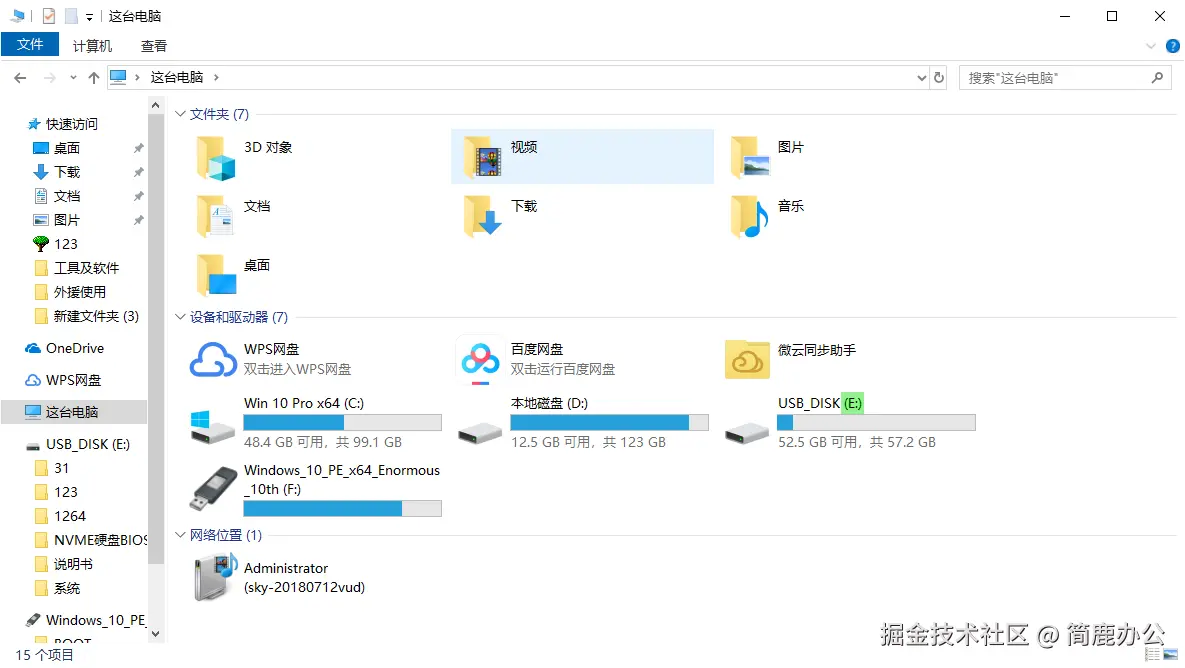Go up one level with the up arrow
The width and height of the screenshot is (1185, 668).
[x=93, y=77]
